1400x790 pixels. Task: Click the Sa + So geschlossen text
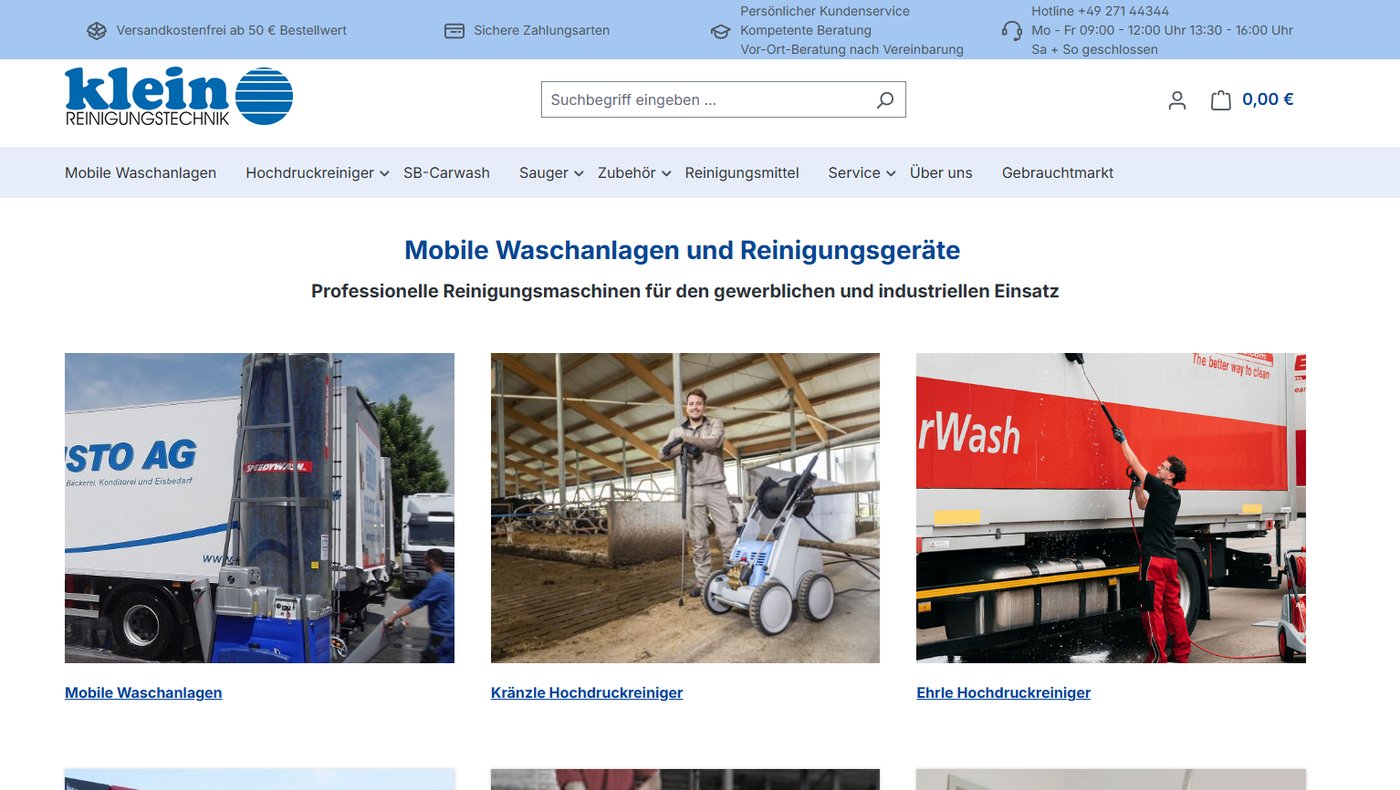click(x=1095, y=49)
